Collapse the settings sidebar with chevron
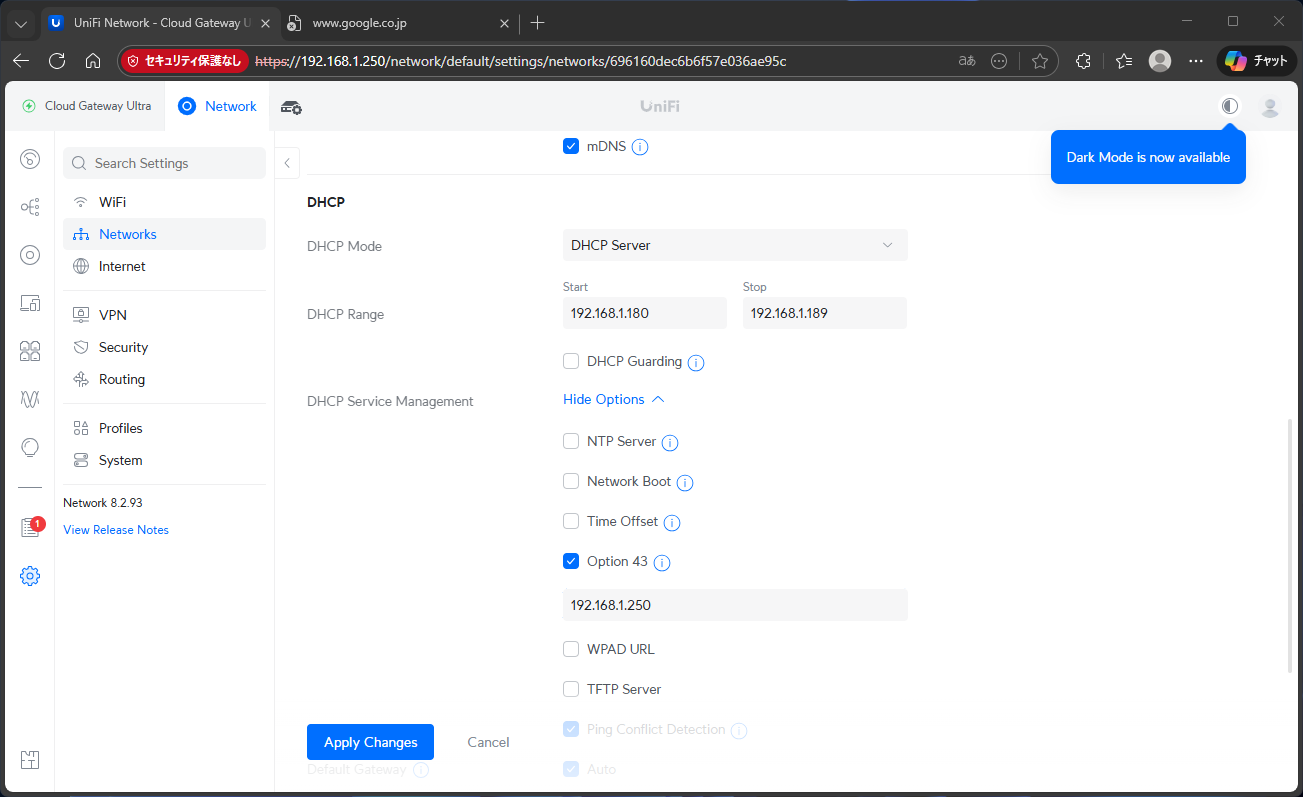 pyautogui.click(x=287, y=163)
